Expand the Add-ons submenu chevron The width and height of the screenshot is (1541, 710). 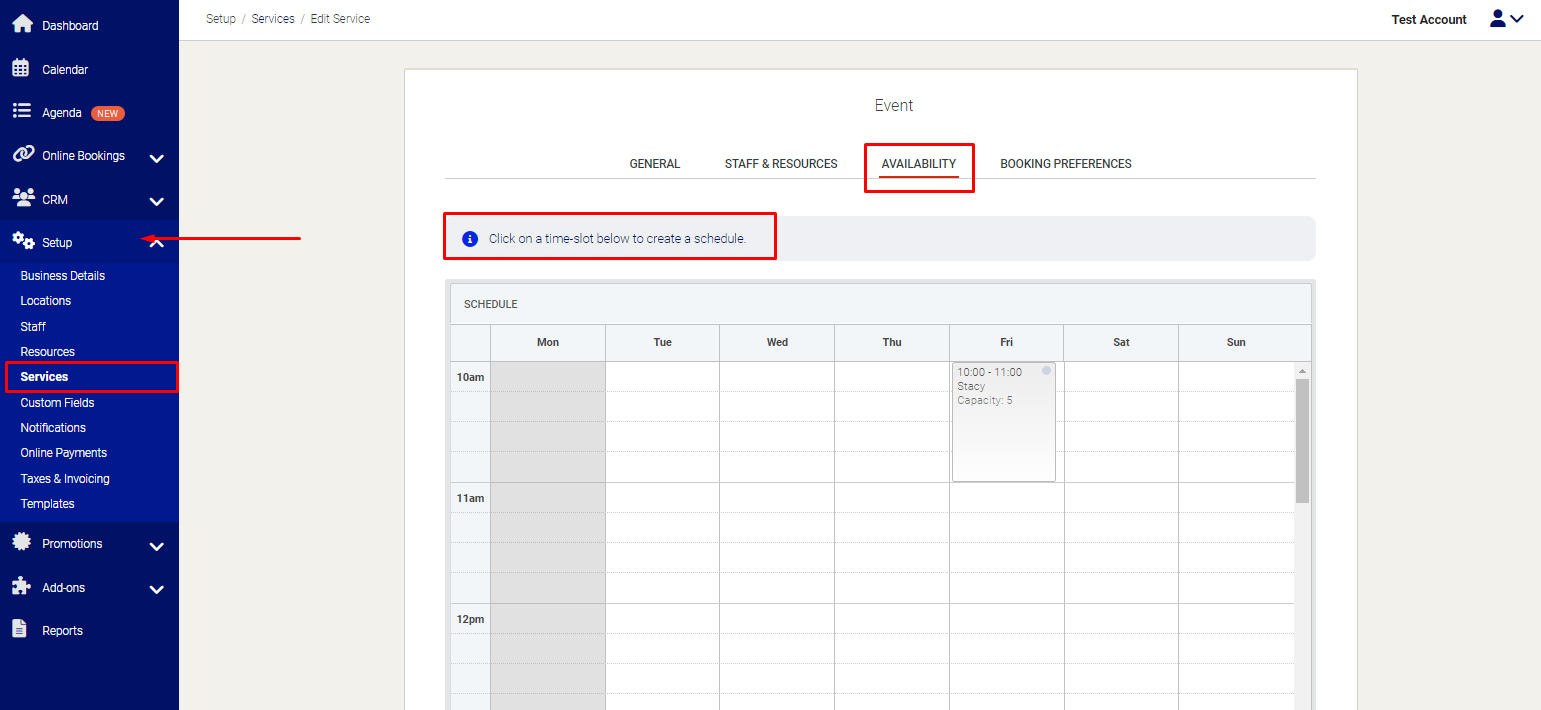point(156,589)
